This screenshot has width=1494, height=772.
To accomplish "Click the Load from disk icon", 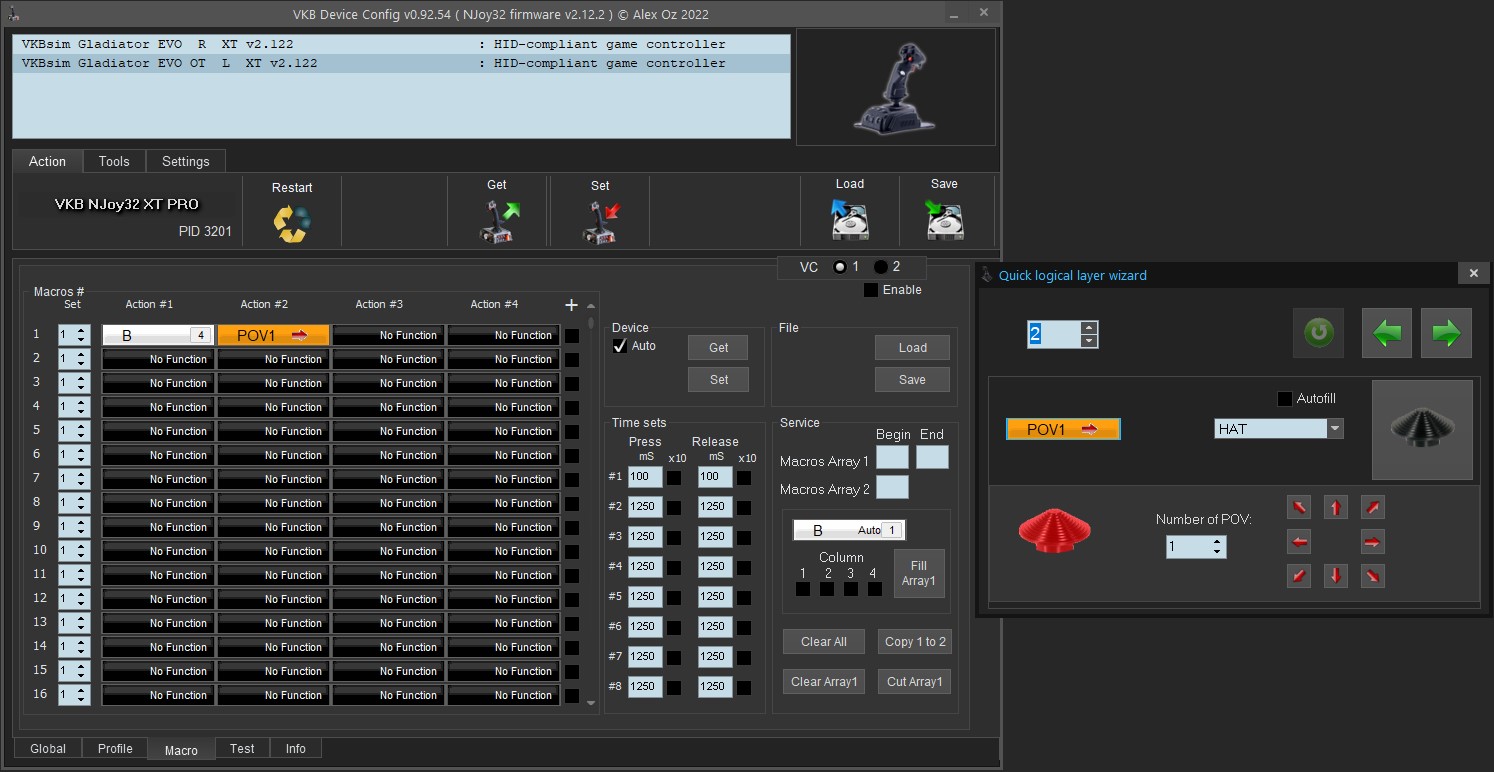I will pos(850,219).
